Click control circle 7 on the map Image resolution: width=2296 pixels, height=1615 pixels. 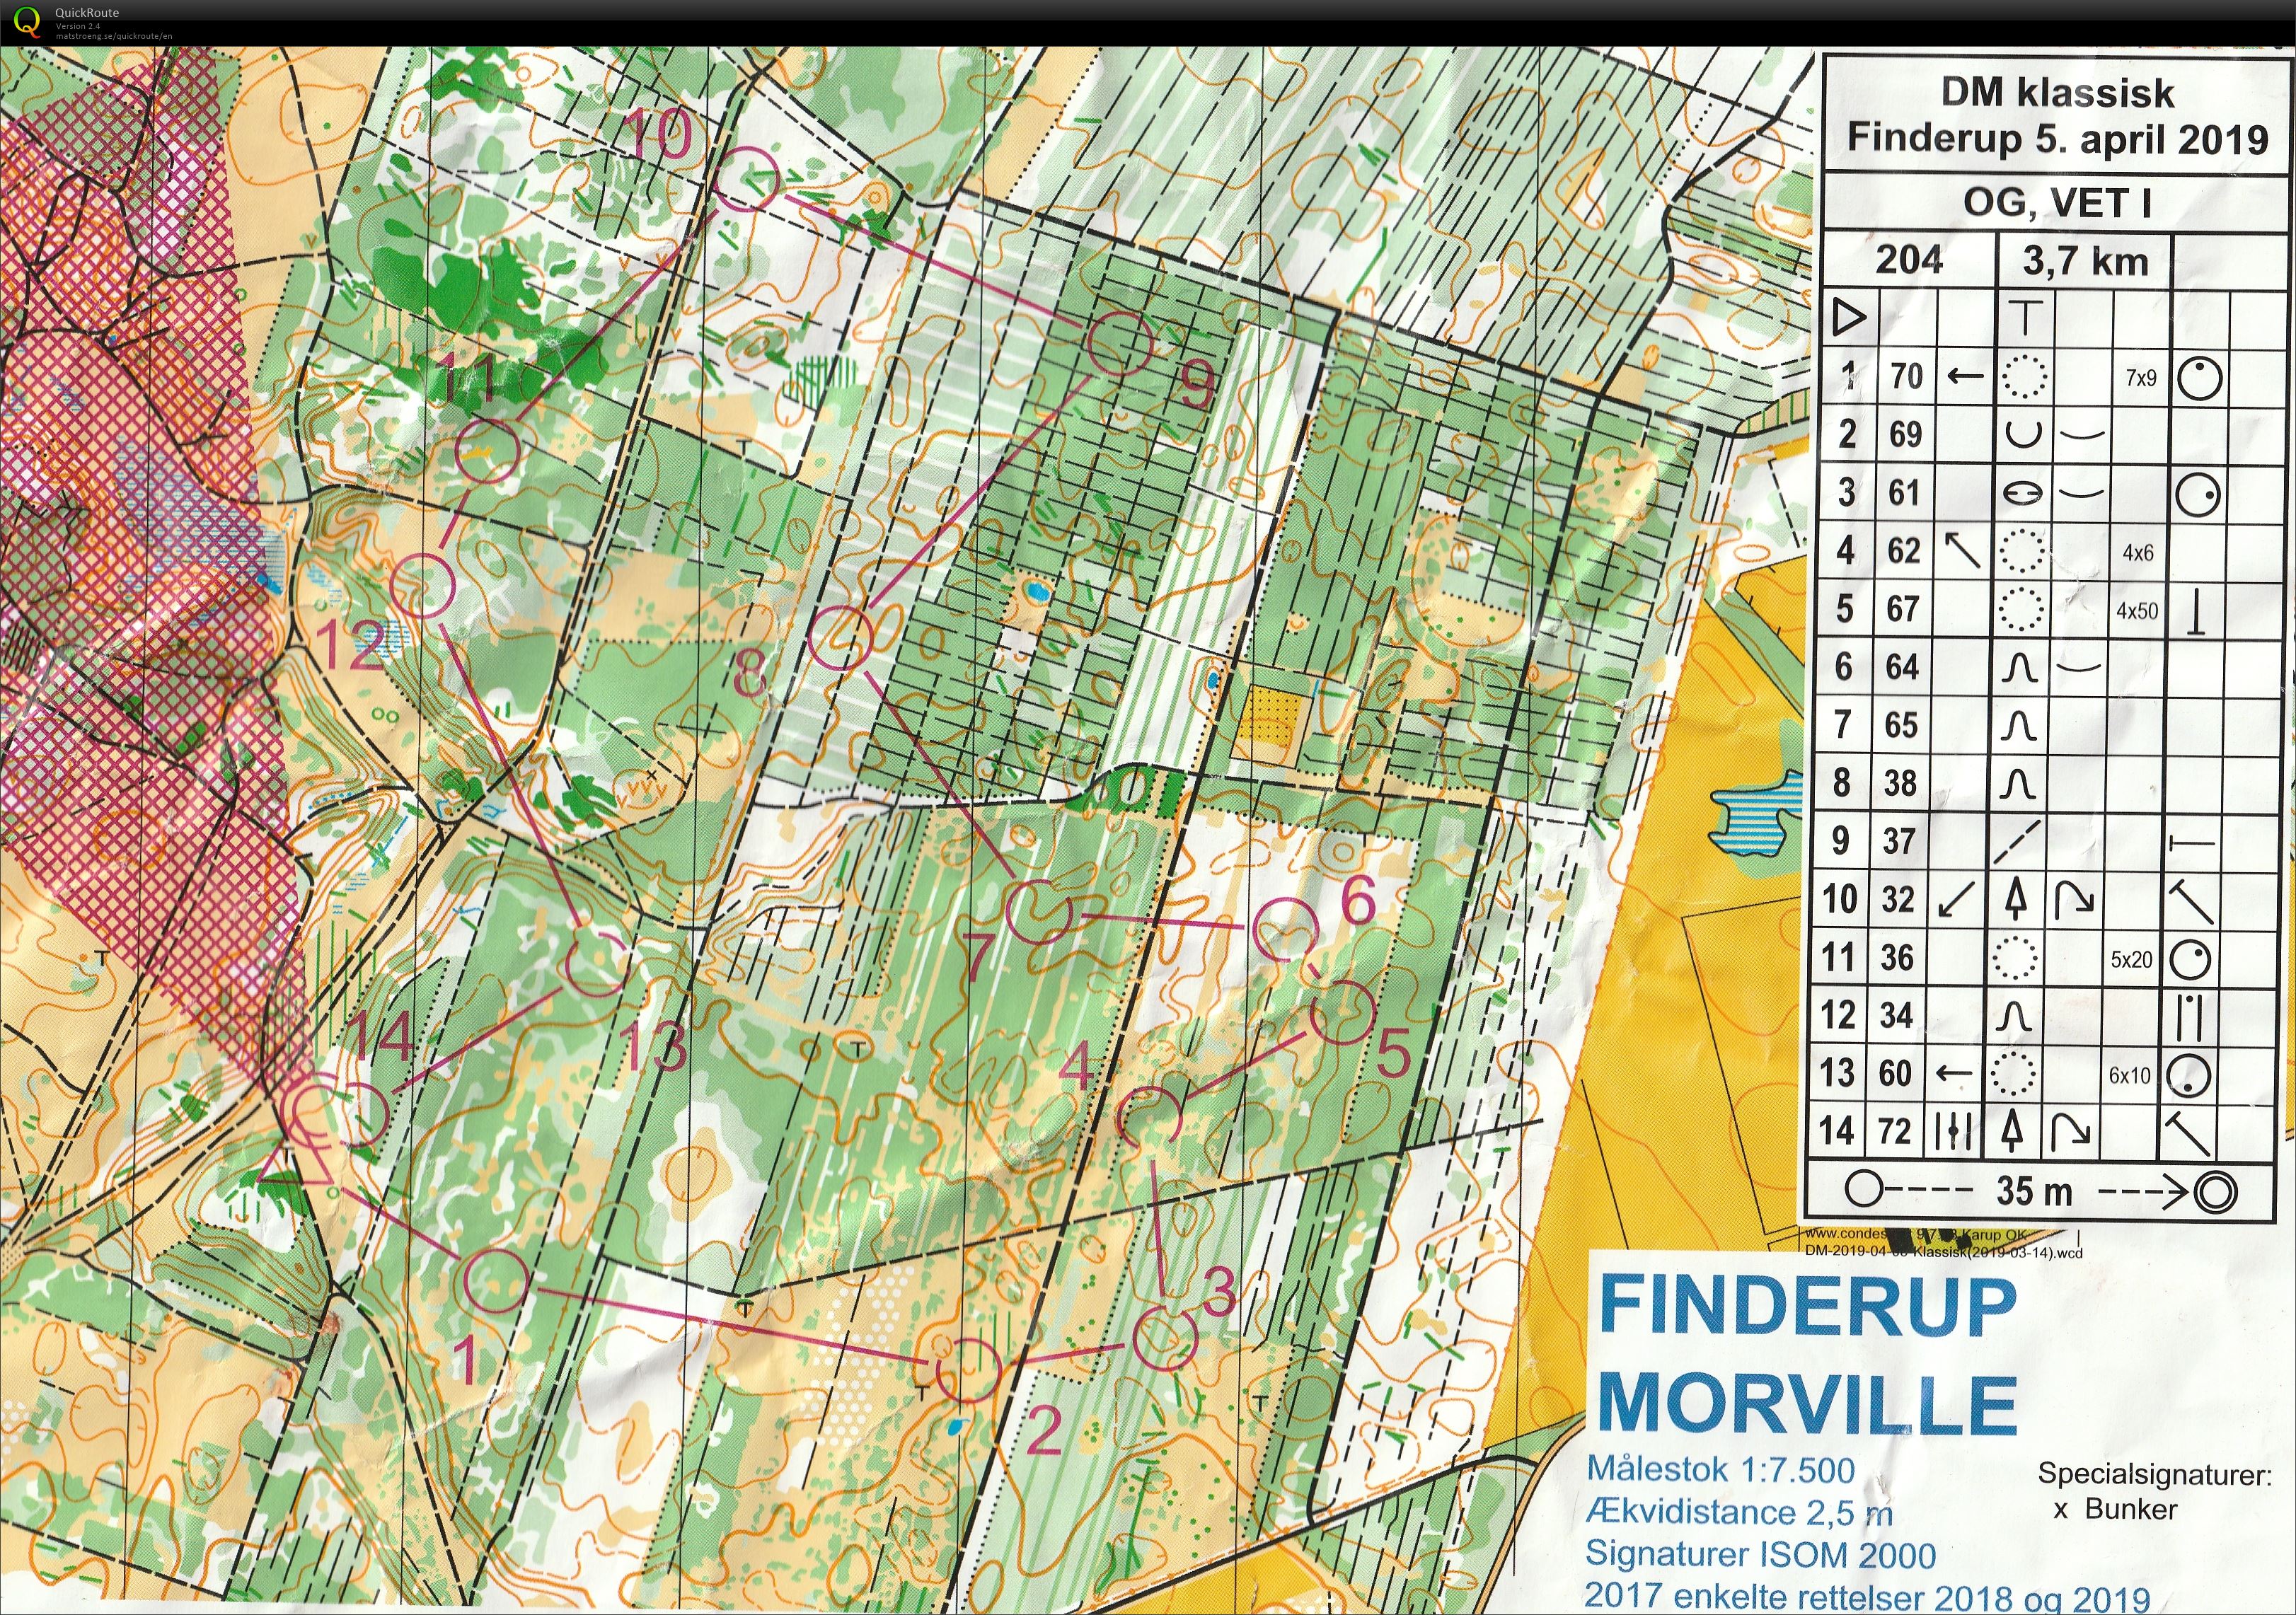tap(1039, 911)
